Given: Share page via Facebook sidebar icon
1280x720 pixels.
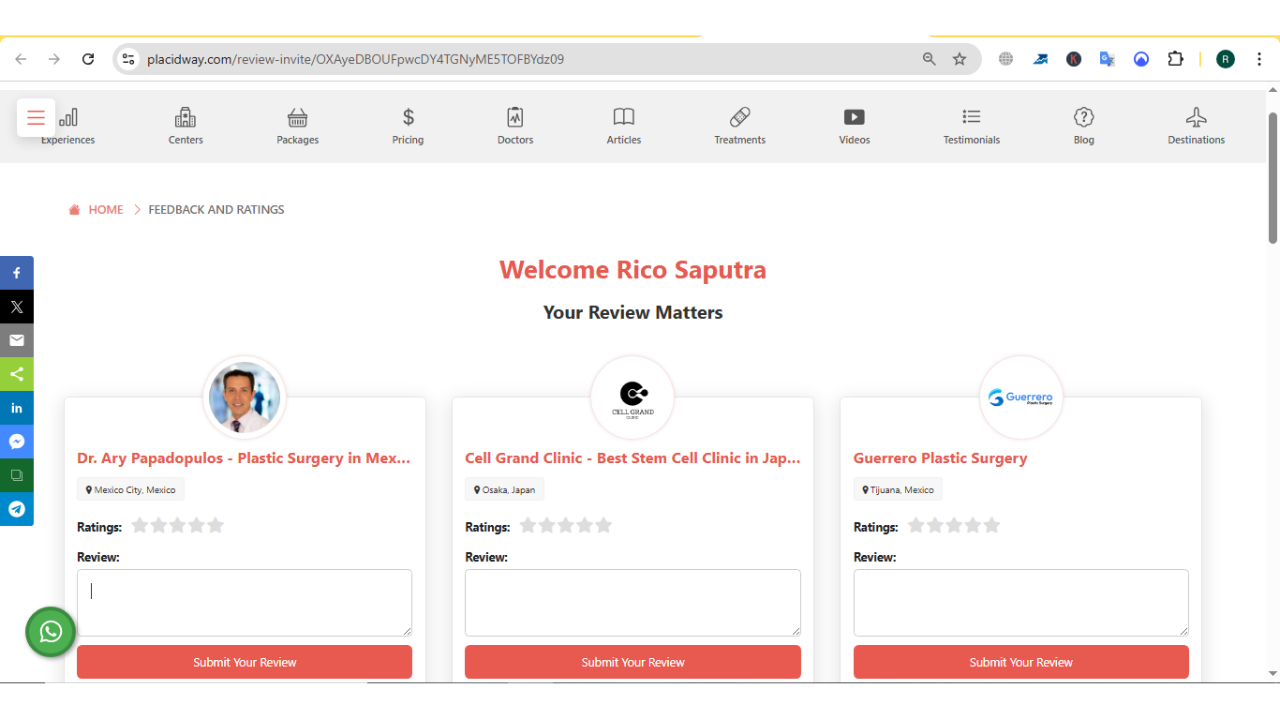Looking at the screenshot, I should pyautogui.click(x=17, y=273).
